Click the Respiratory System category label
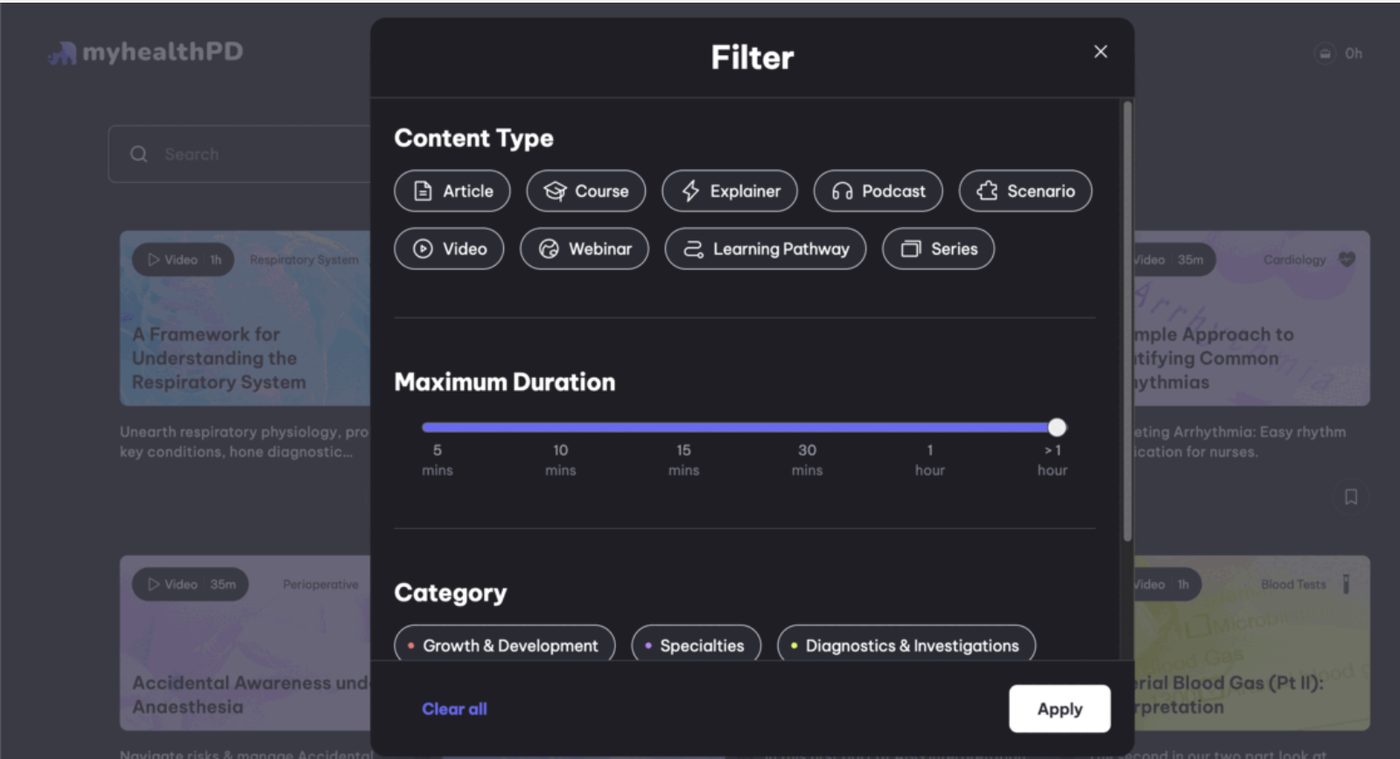The image size is (1400, 759). (x=304, y=260)
